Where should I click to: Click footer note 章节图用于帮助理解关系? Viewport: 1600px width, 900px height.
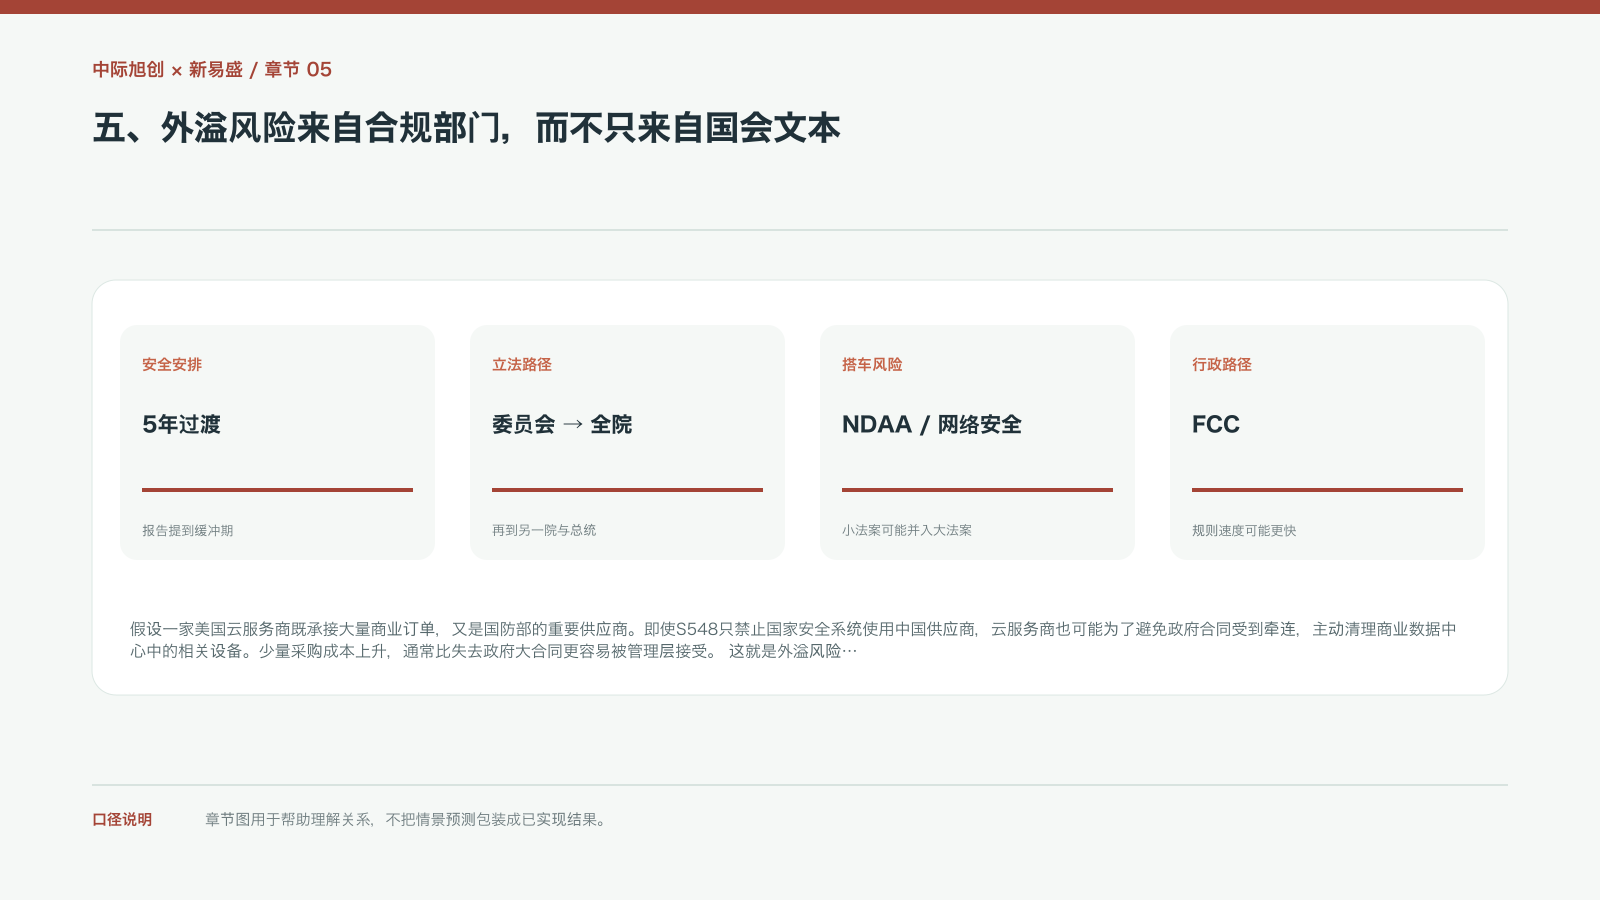click(x=406, y=819)
